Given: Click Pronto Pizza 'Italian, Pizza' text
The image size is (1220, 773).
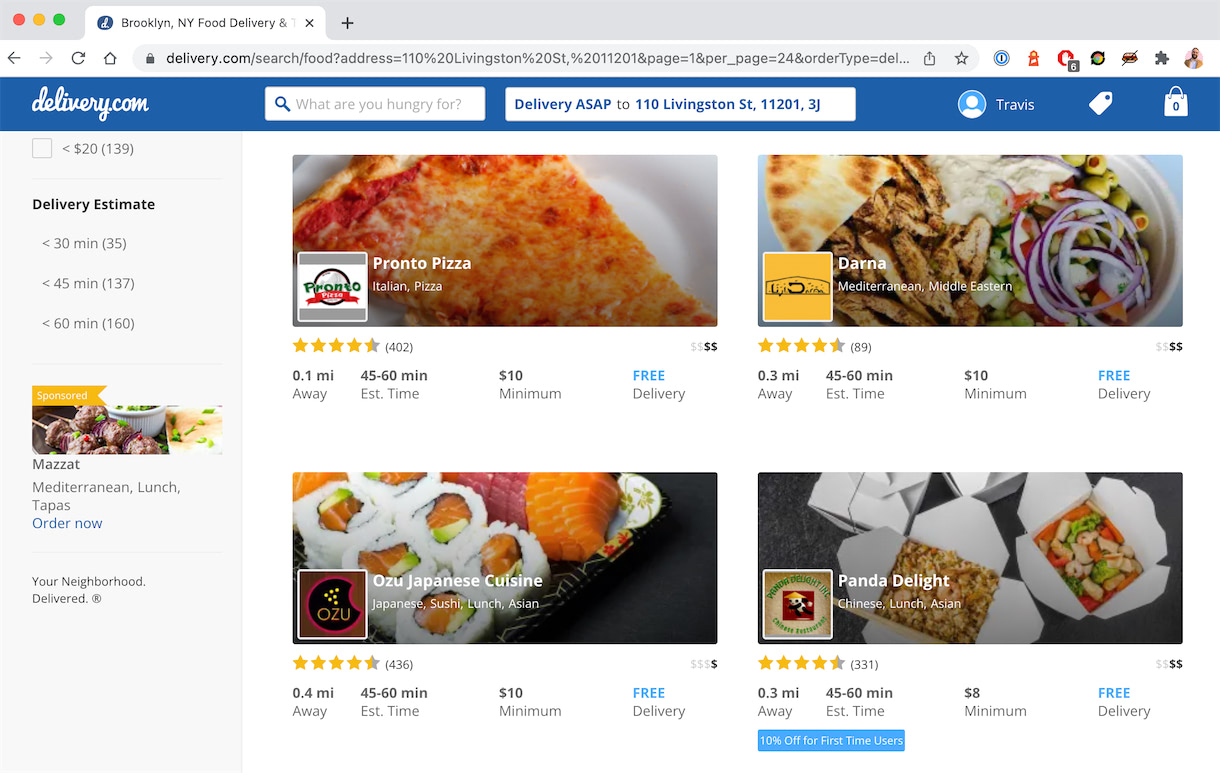Looking at the screenshot, I should click(x=407, y=286).
